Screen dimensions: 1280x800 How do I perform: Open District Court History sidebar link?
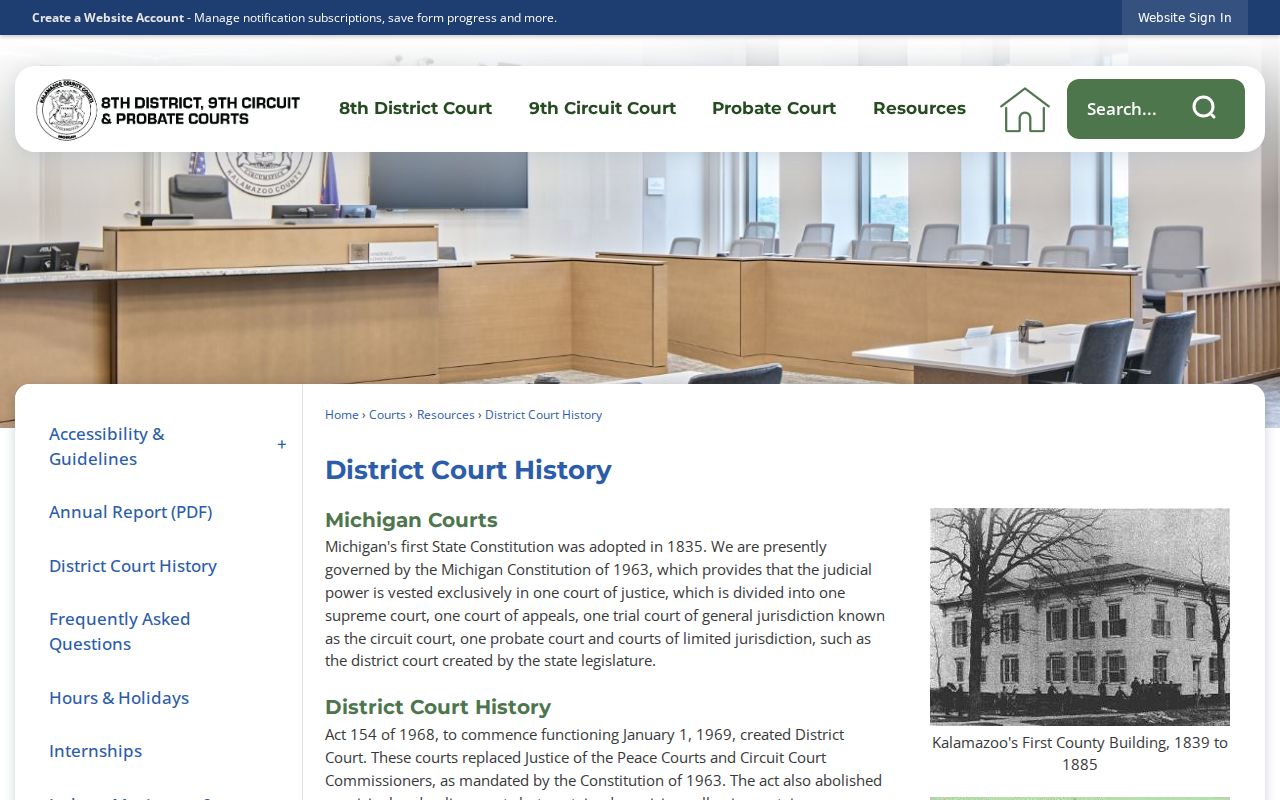point(133,566)
